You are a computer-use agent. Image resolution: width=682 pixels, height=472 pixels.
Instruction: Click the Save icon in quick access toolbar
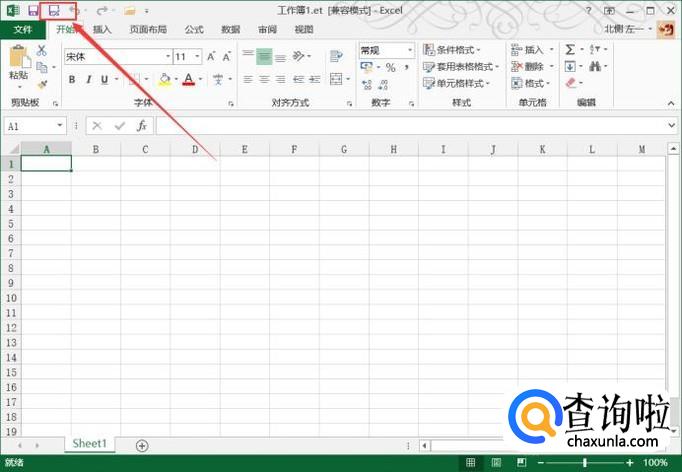(x=33, y=10)
